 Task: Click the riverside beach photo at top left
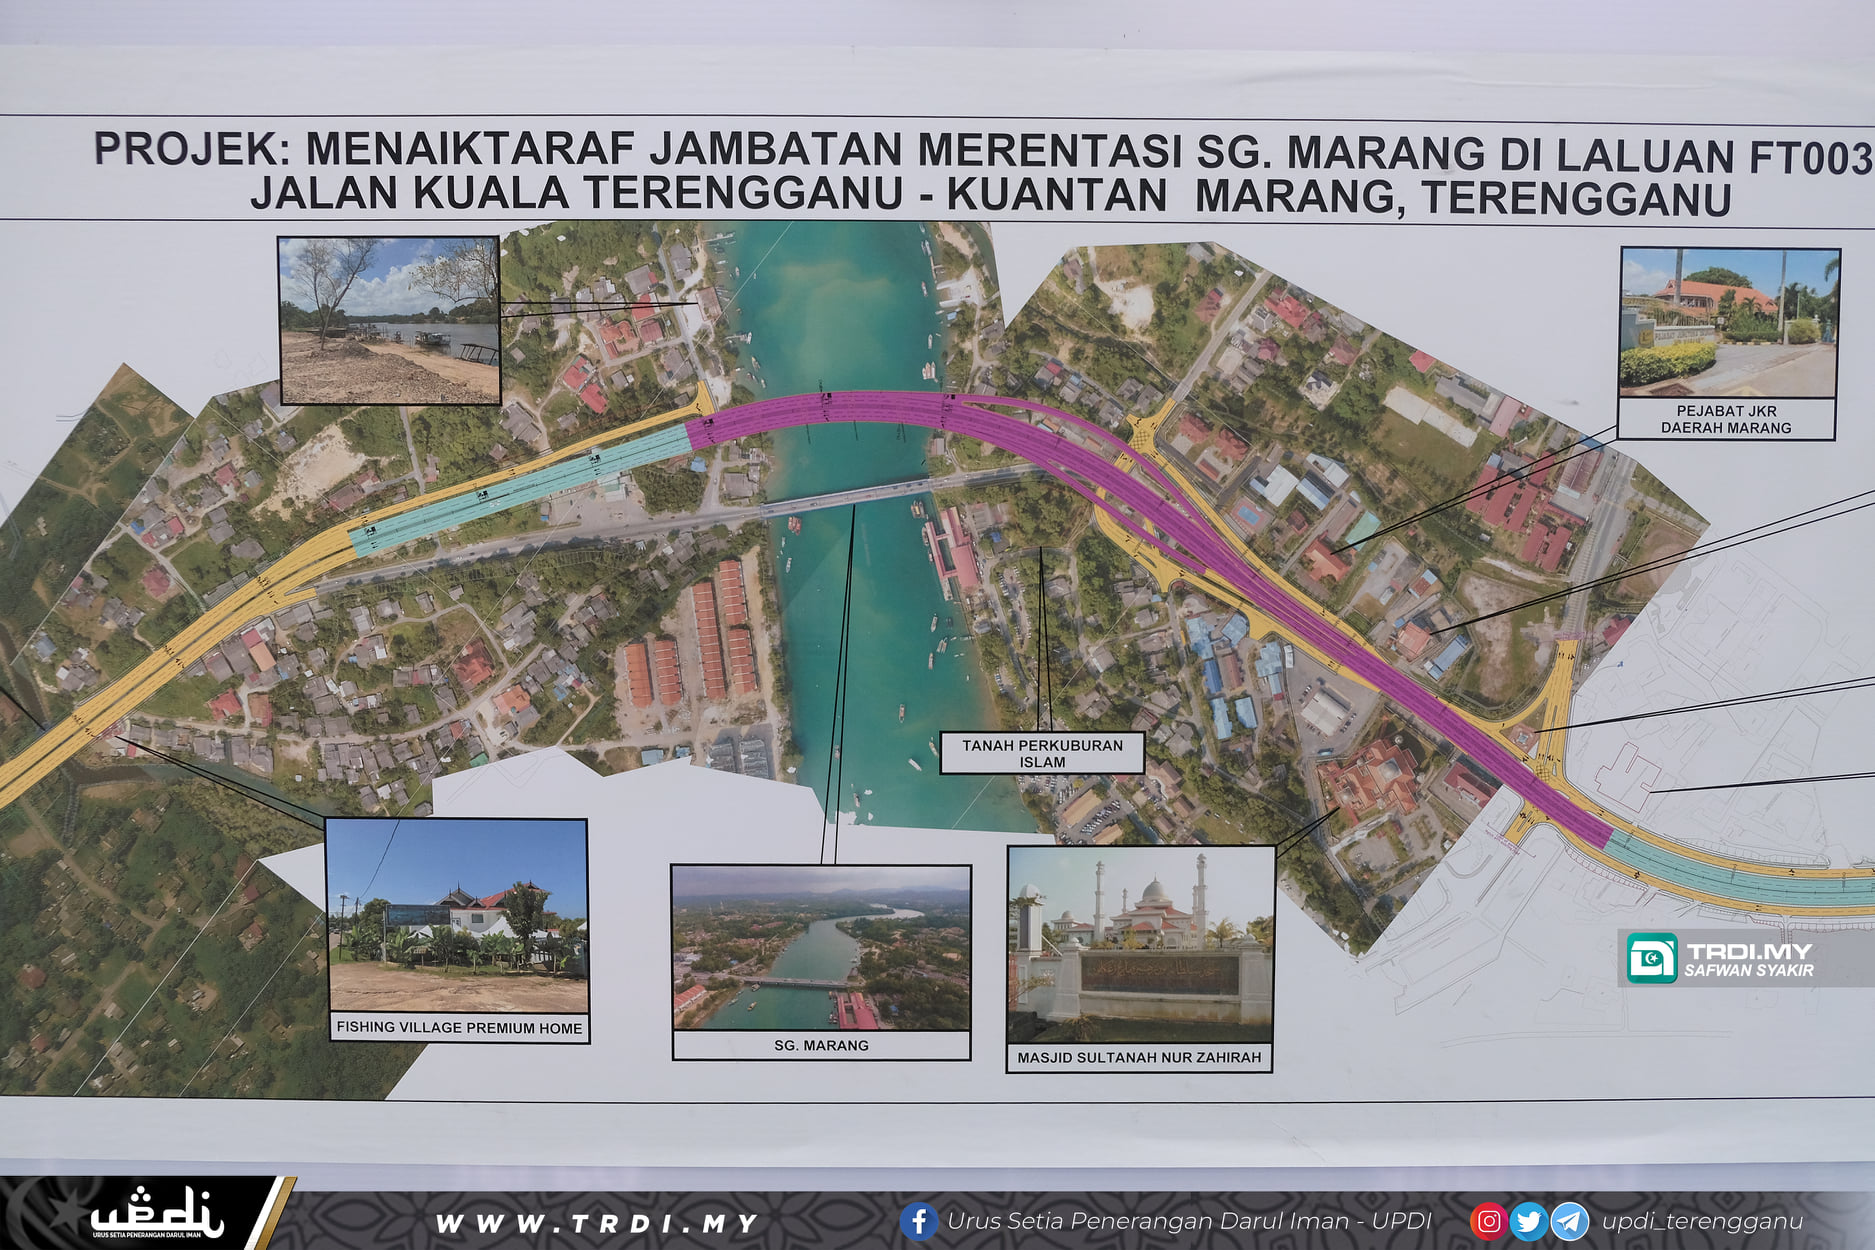(x=389, y=320)
